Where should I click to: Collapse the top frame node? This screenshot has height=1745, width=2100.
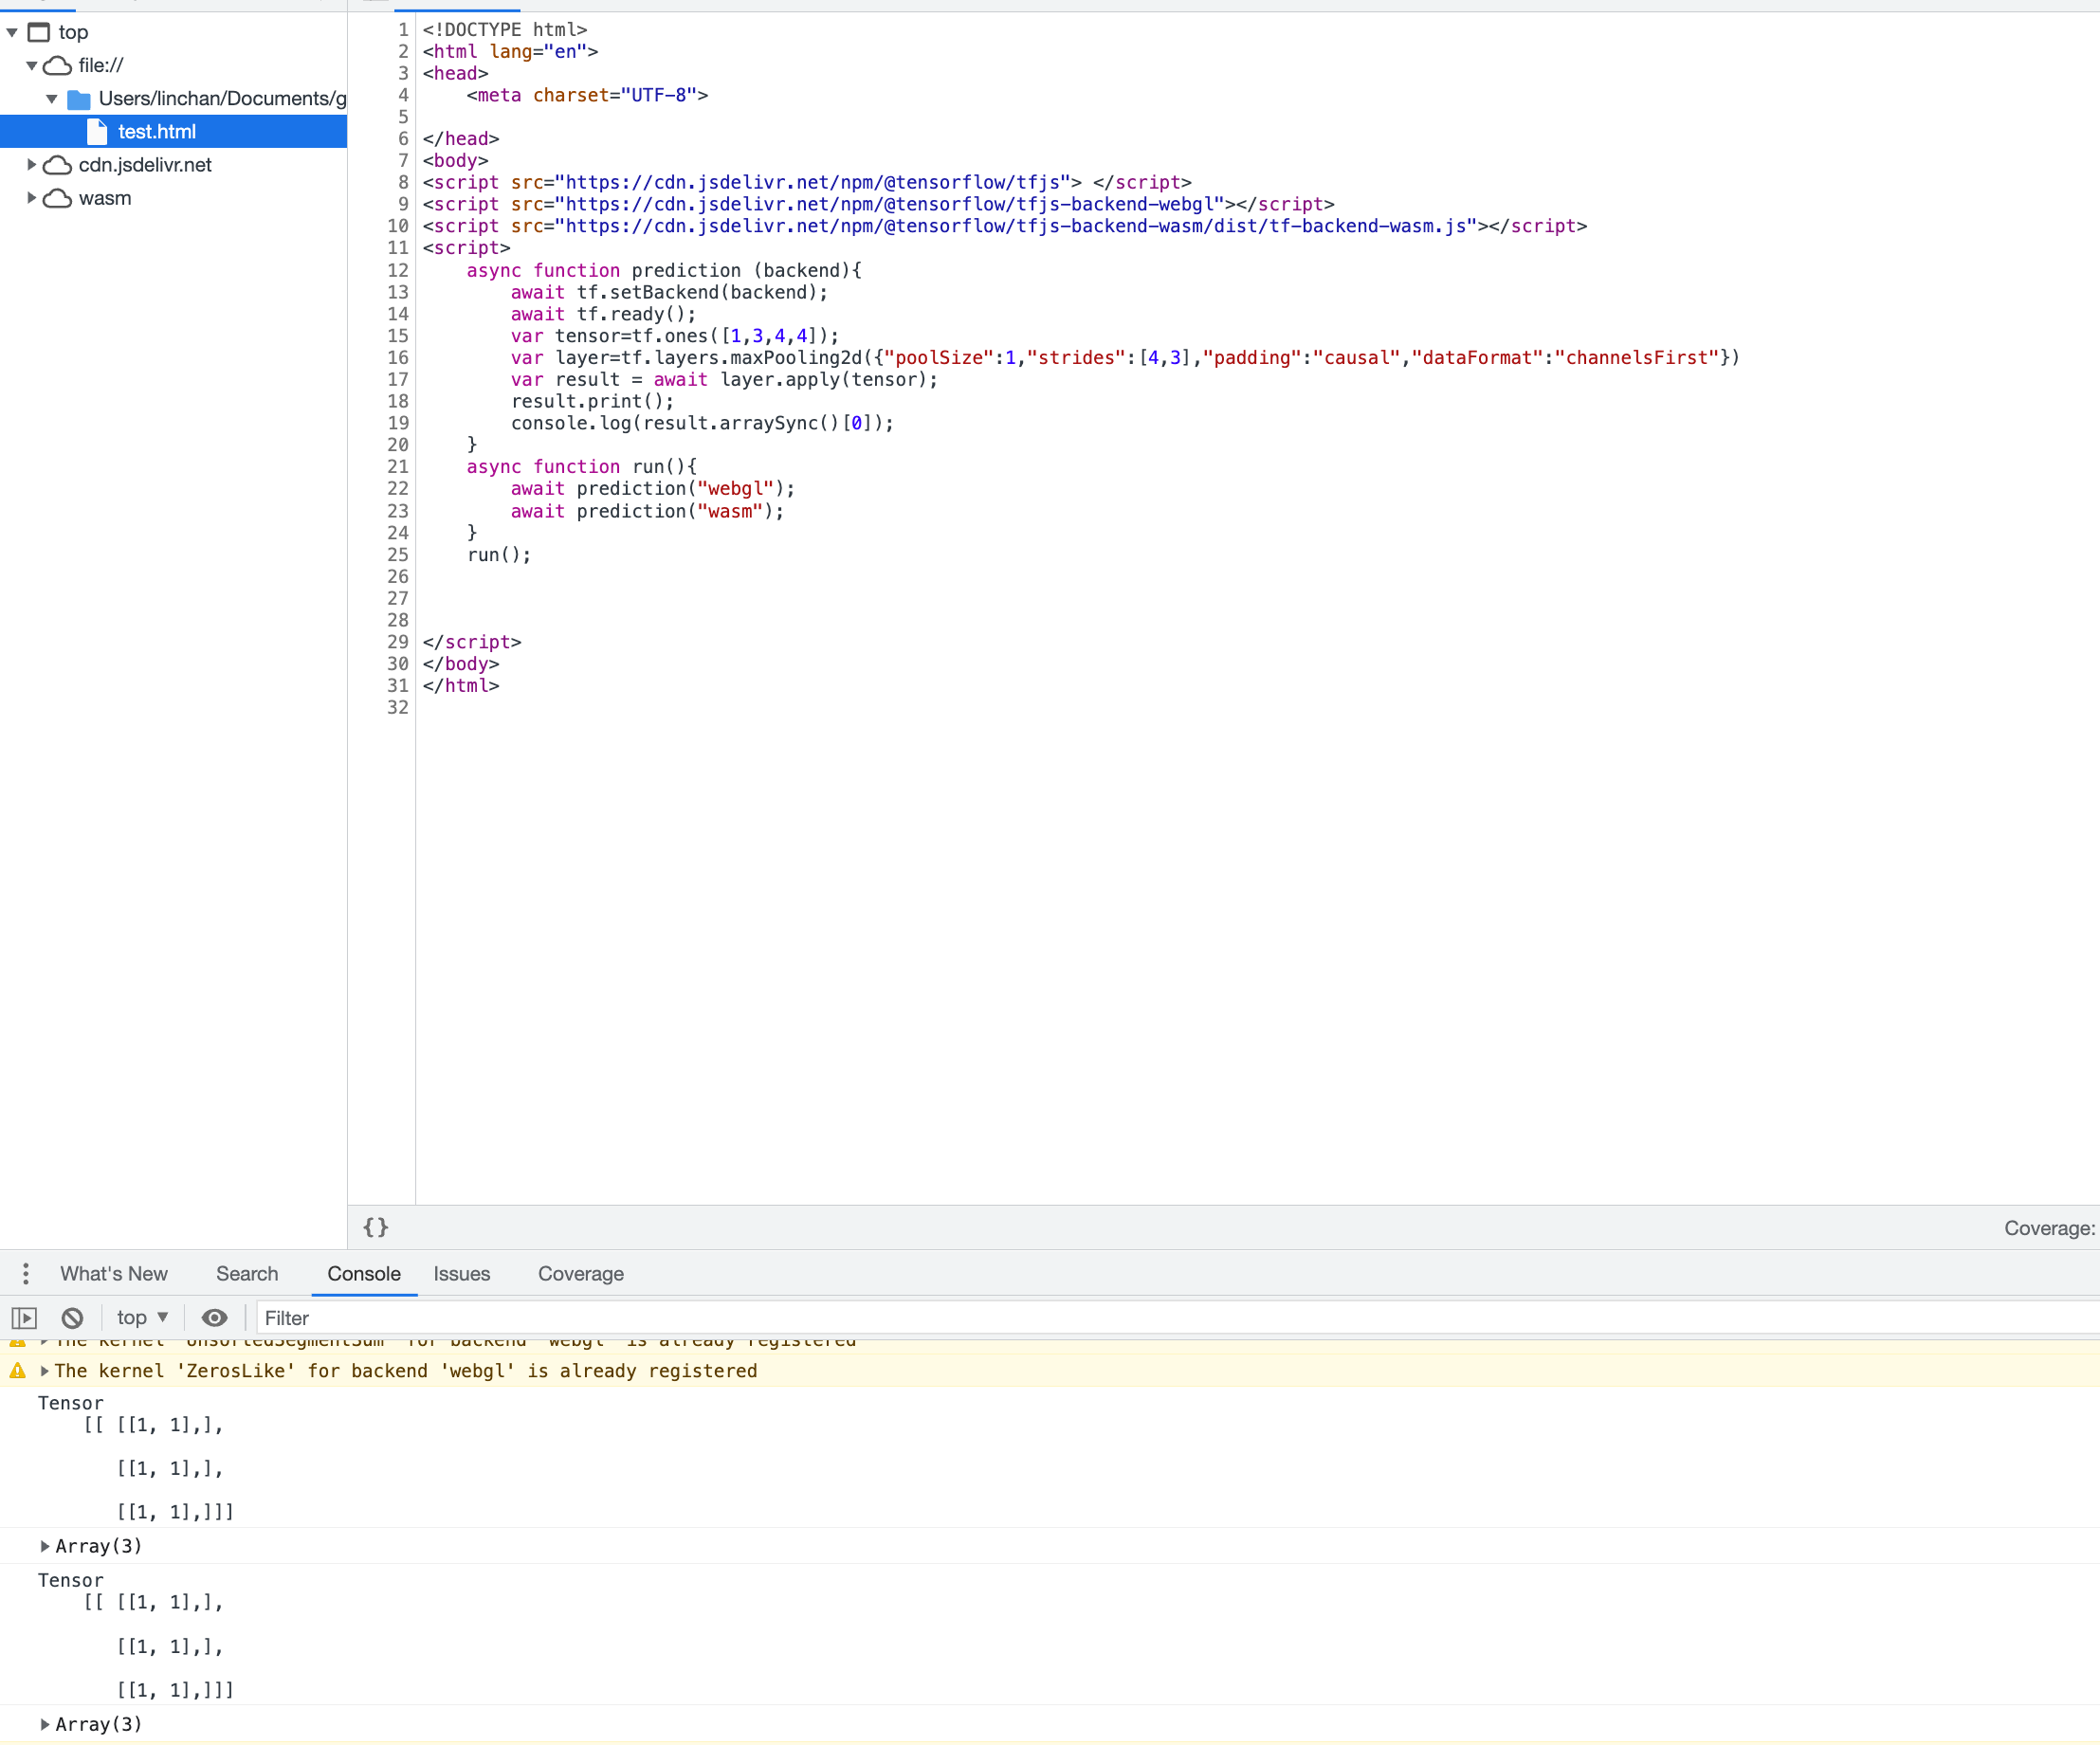click(10, 32)
